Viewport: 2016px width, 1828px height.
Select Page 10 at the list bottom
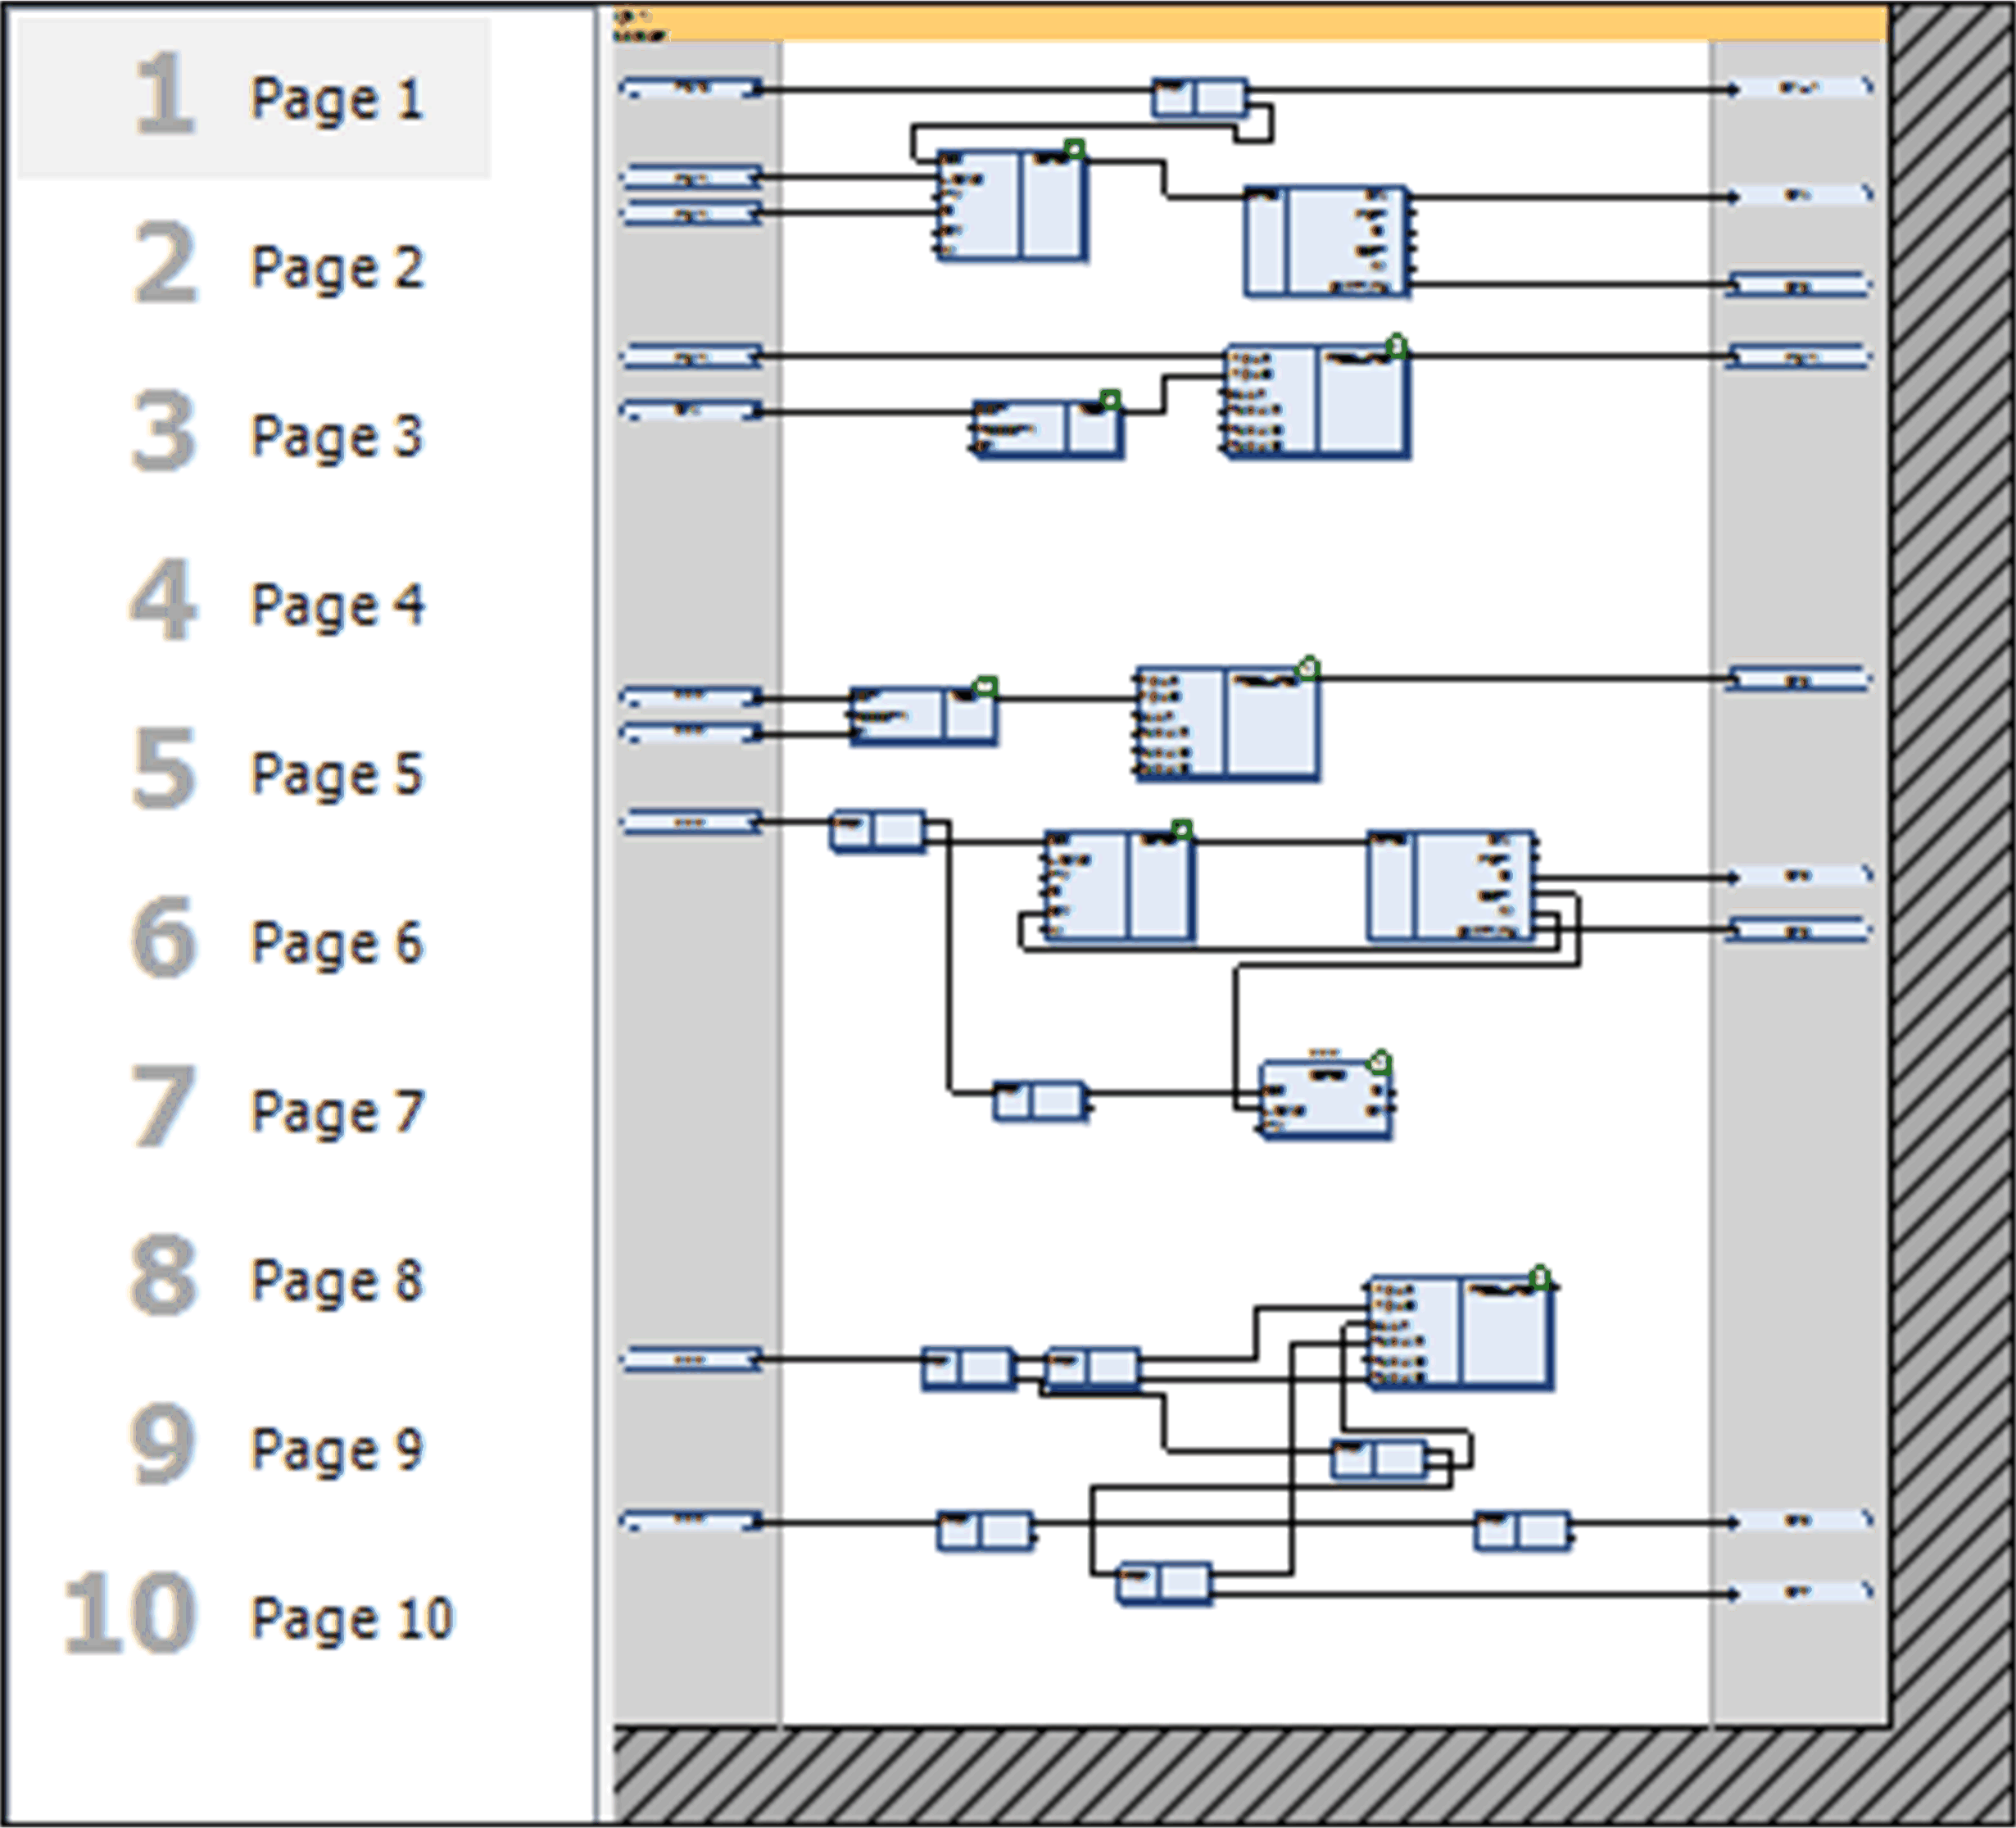pyautogui.click(x=351, y=1619)
